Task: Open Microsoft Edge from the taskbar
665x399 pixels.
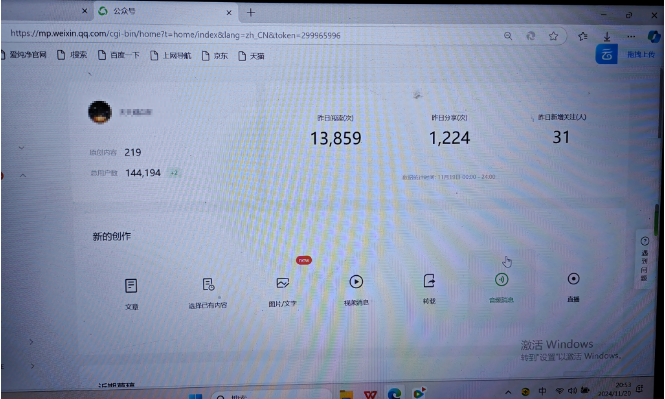Action: pyautogui.click(x=394, y=393)
